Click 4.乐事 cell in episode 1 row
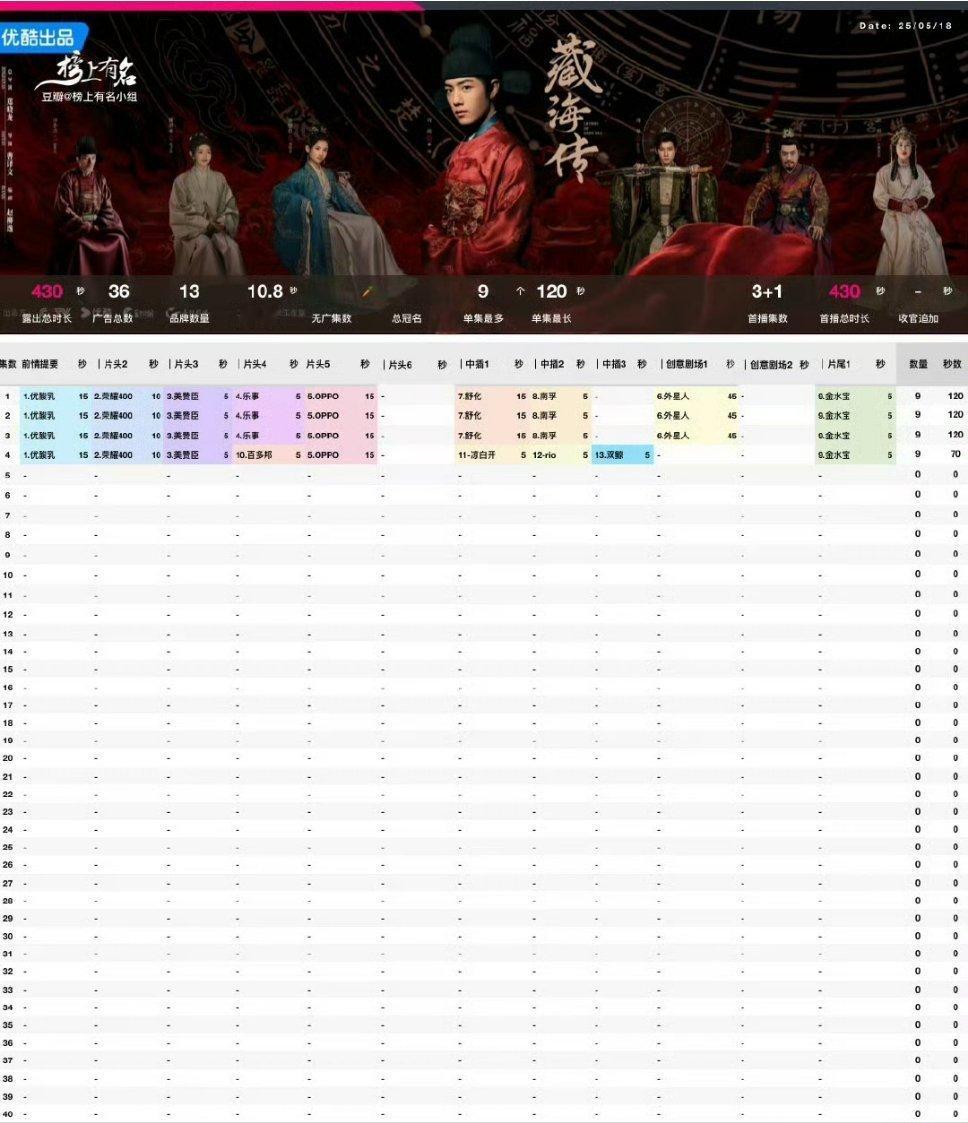Viewport: 968px width, 1123px height. (247, 396)
